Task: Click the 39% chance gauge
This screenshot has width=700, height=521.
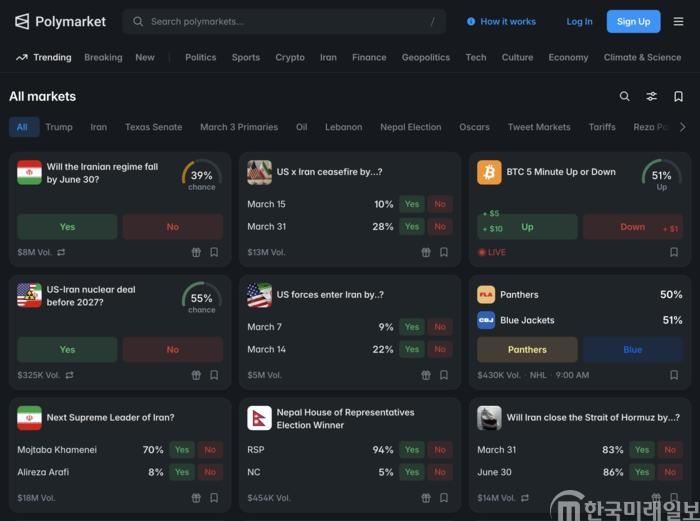Action: pos(202,175)
